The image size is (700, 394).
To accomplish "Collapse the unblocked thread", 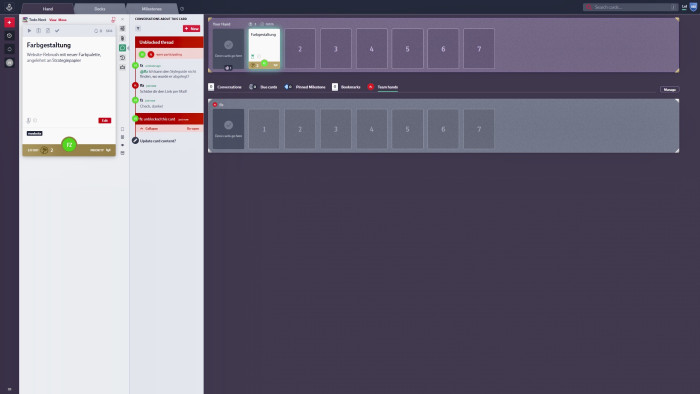I will (149, 129).
